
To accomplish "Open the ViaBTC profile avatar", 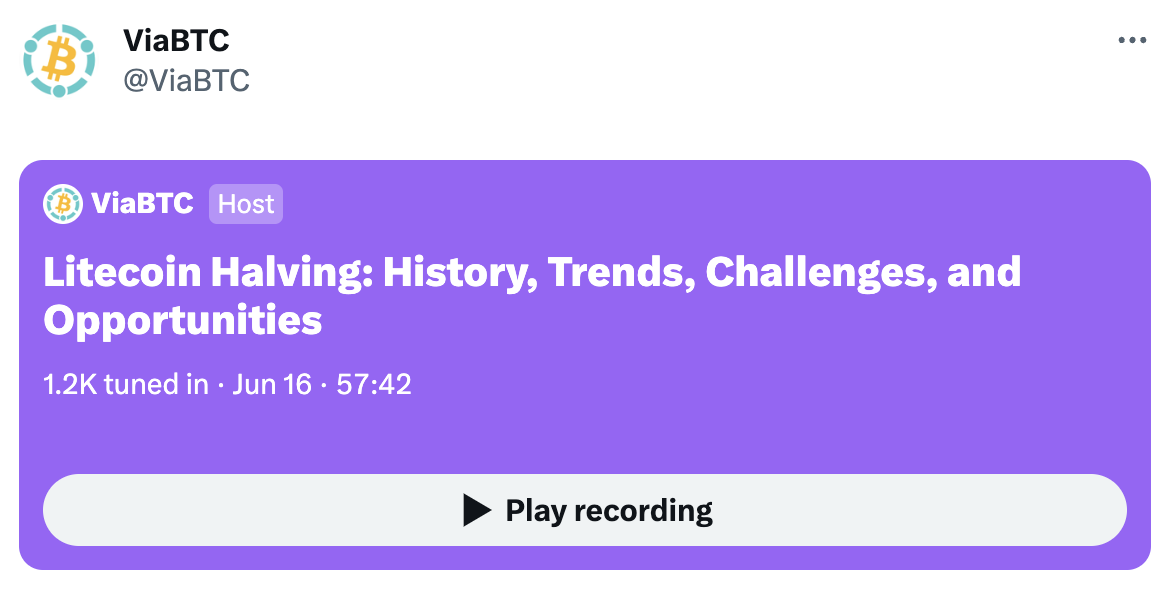I will point(59,60).
